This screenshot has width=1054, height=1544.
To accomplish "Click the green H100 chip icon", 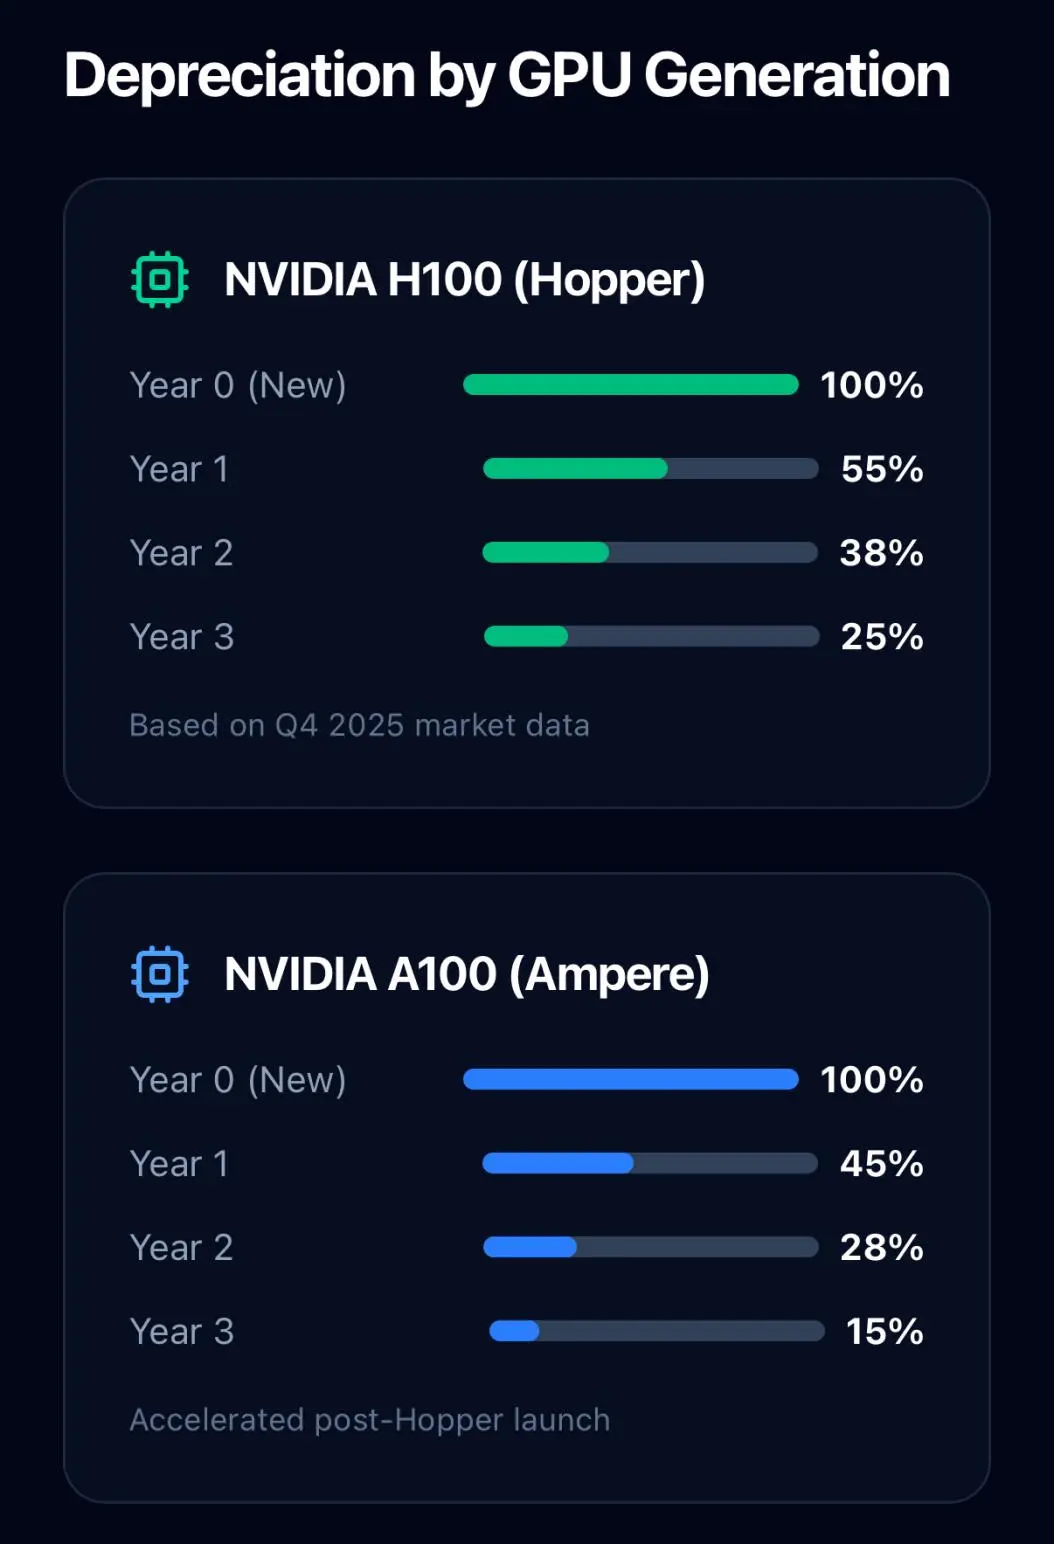I will point(160,279).
